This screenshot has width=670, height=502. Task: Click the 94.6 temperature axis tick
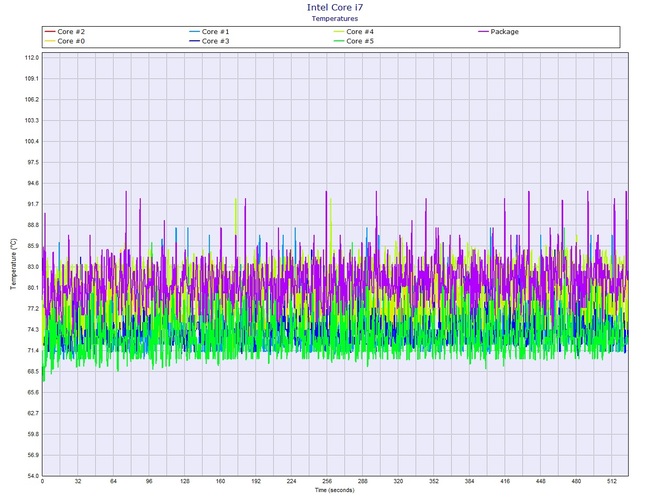[x=32, y=183]
